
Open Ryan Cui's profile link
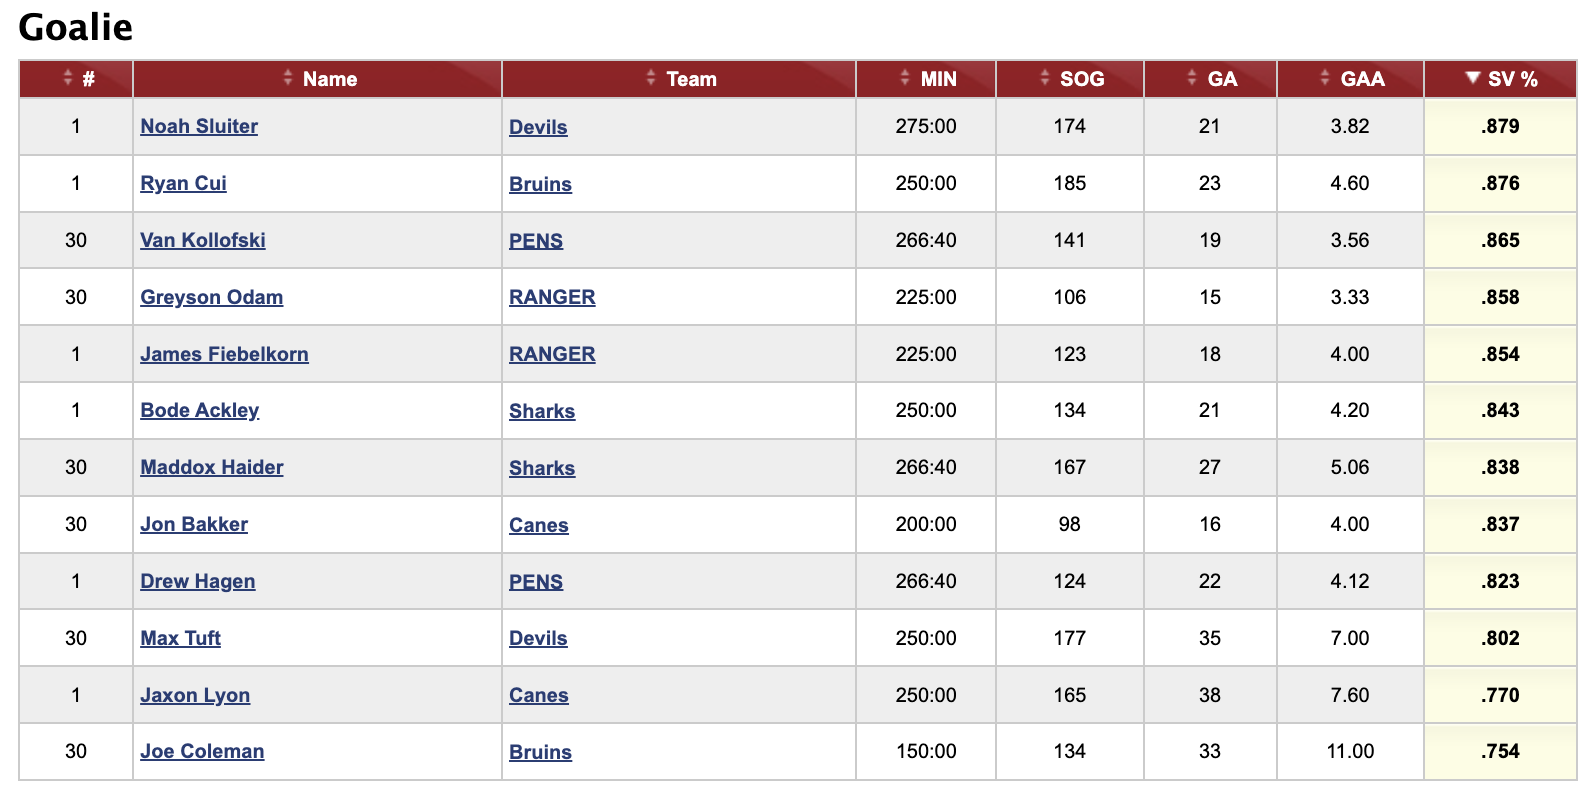pyautogui.click(x=183, y=183)
